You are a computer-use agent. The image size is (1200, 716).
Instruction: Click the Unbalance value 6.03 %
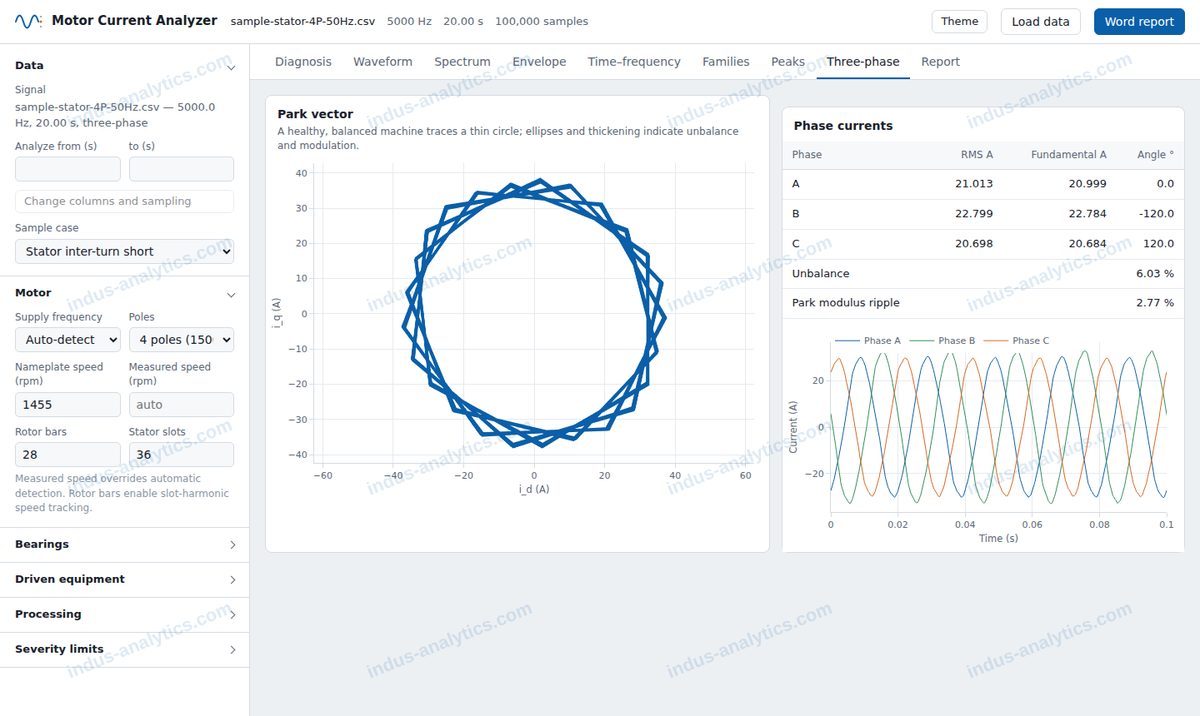click(x=1155, y=274)
